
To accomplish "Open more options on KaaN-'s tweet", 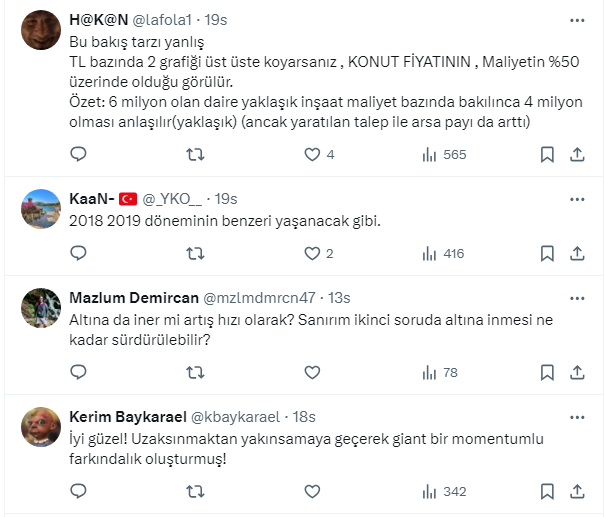I will tap(577, 199).
